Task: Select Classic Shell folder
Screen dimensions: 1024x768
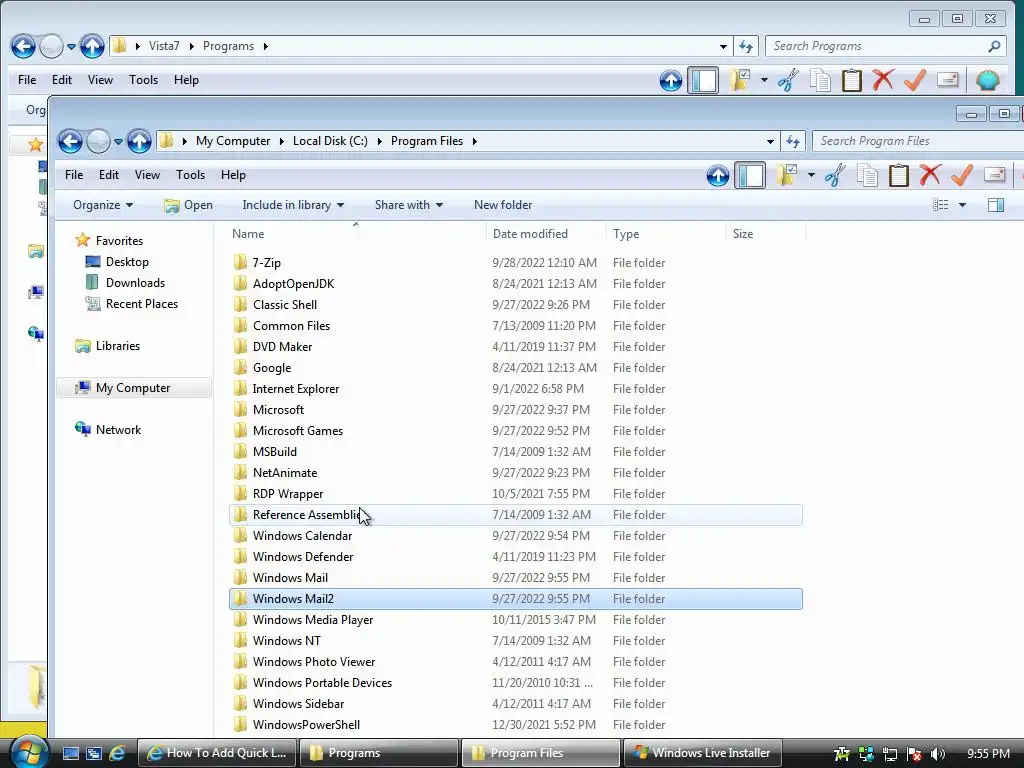Action: coord(284,305)
